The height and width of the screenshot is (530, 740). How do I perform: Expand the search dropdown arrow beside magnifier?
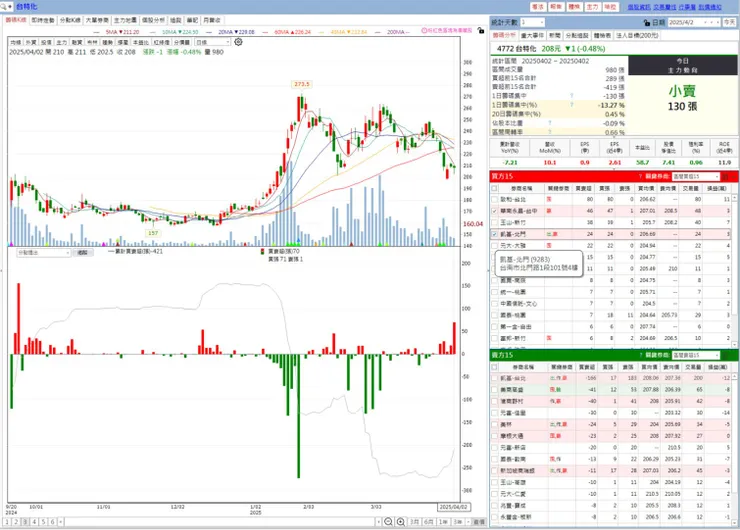[10, 7]
